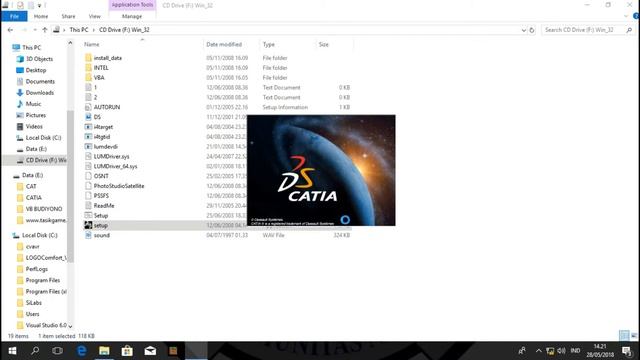Select the DS file icon
Screen dimensions: 640x360
pyautogui.click(x=88, y=117)
